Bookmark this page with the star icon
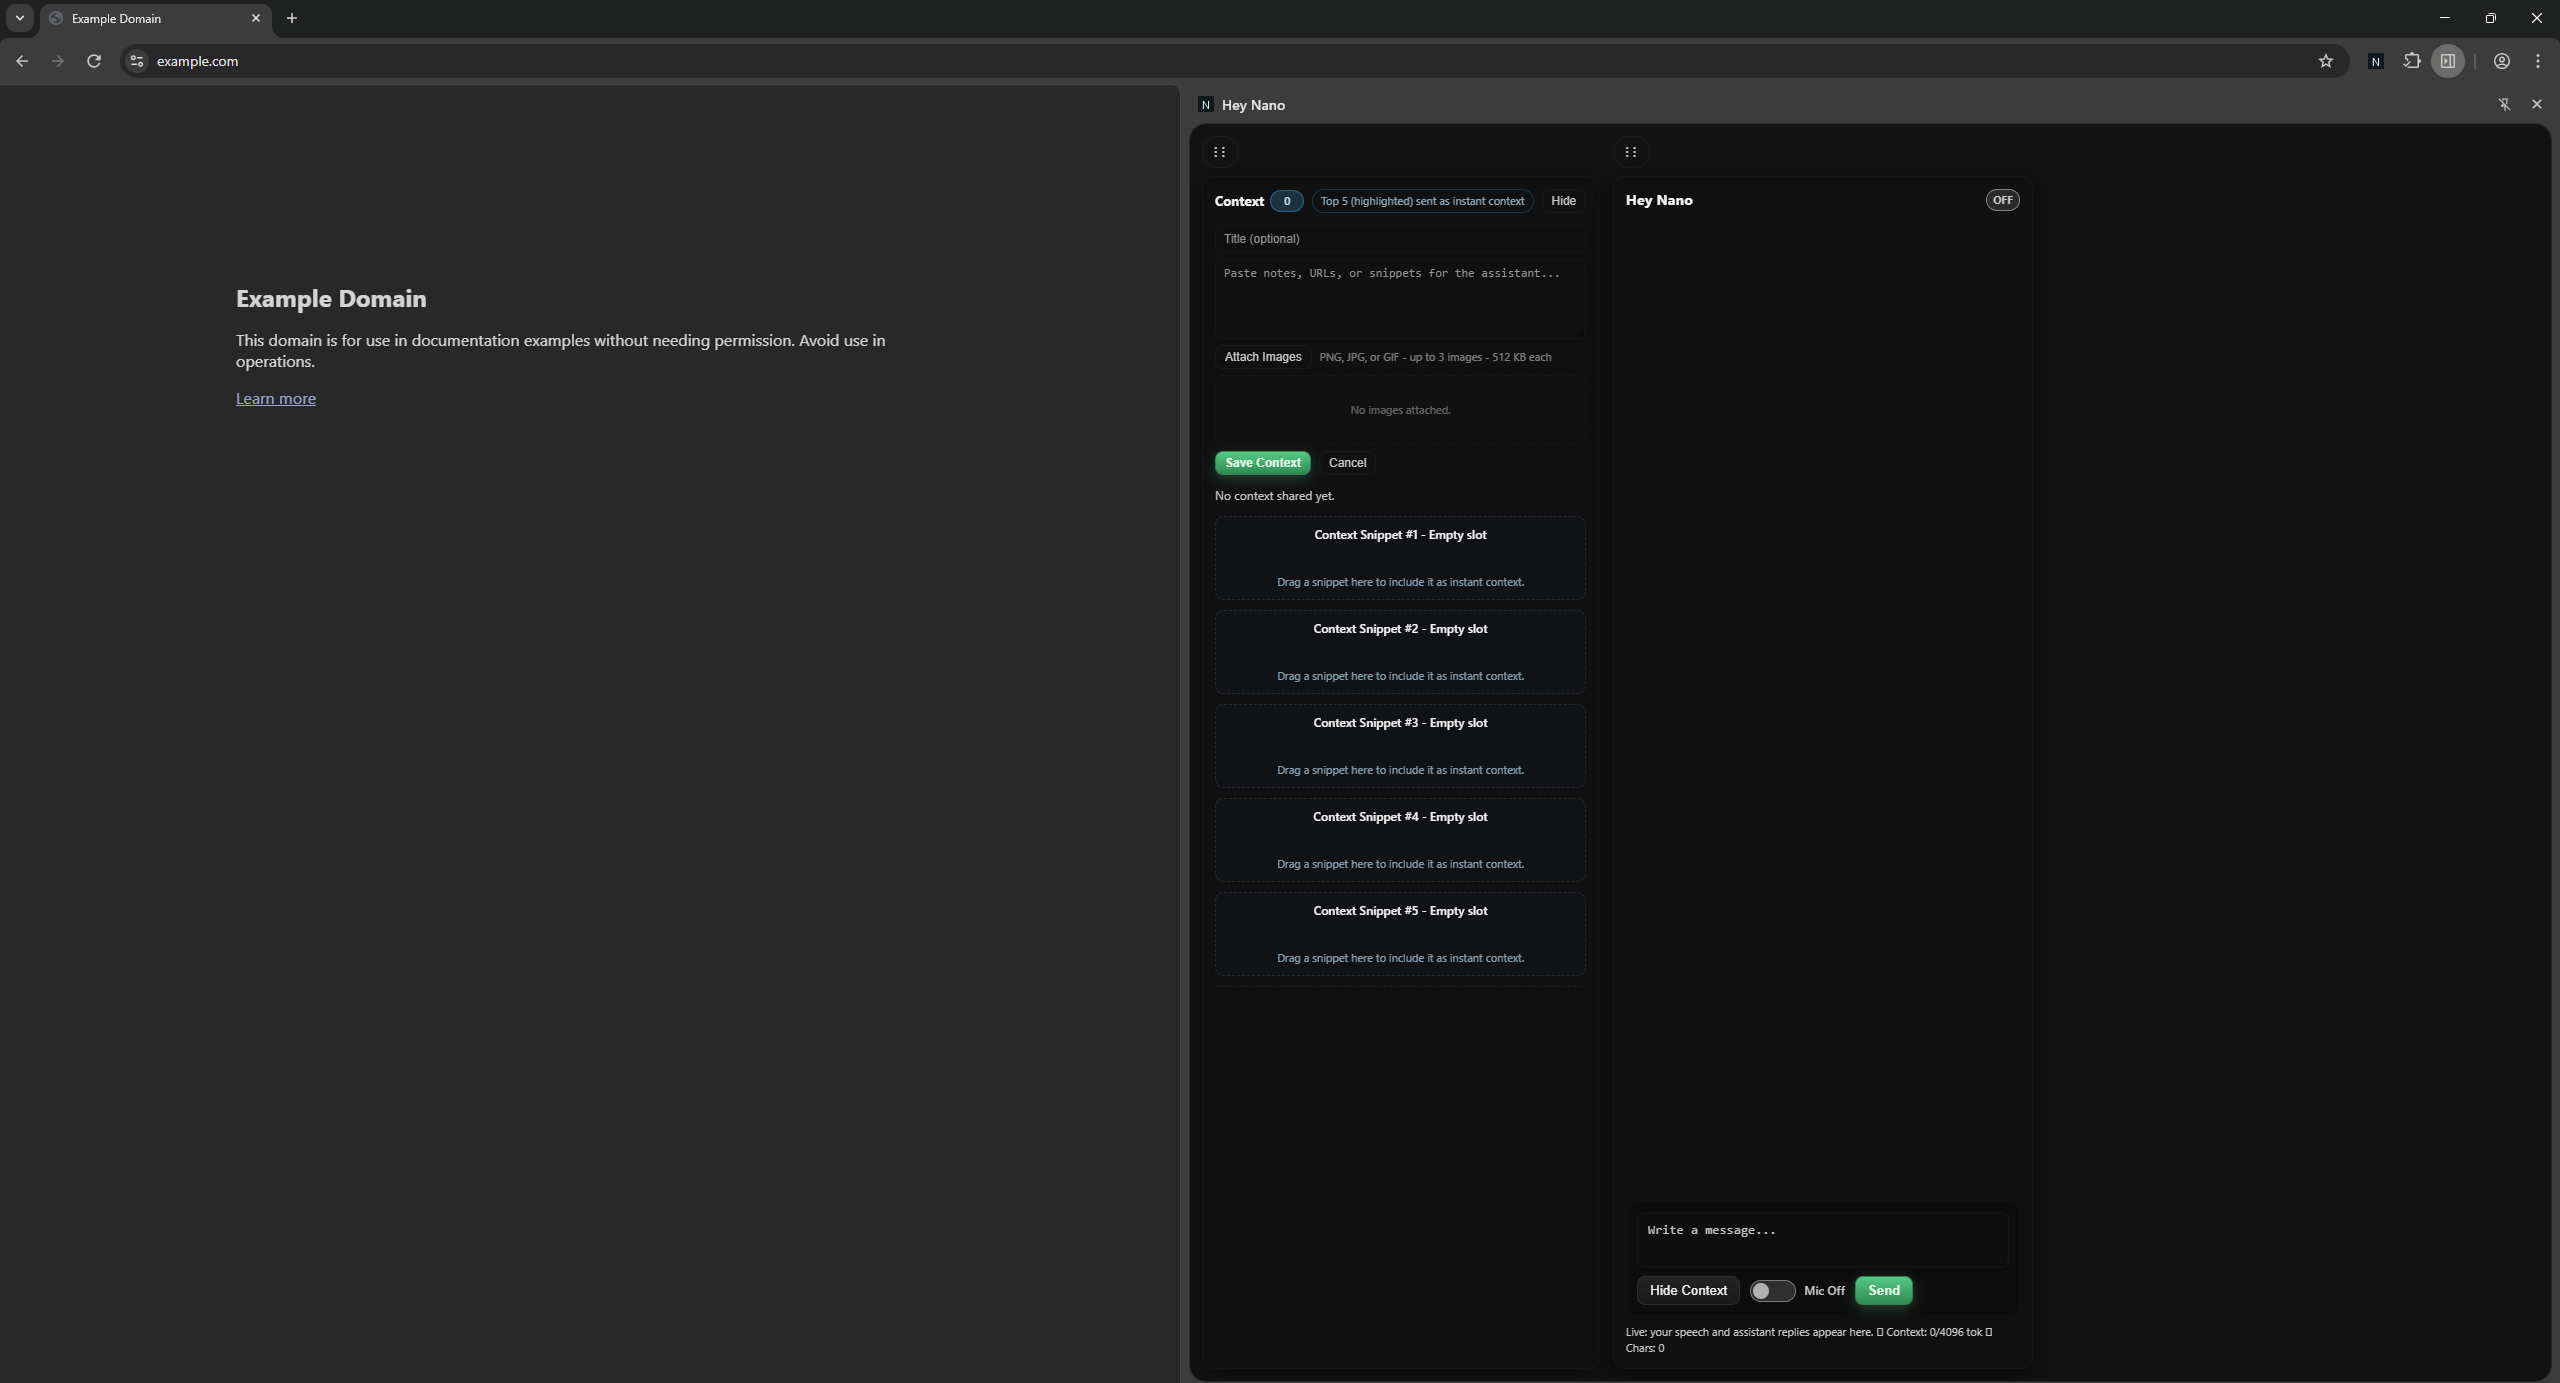This screenshot has width=2560, height=1383. click(2326, 61)
